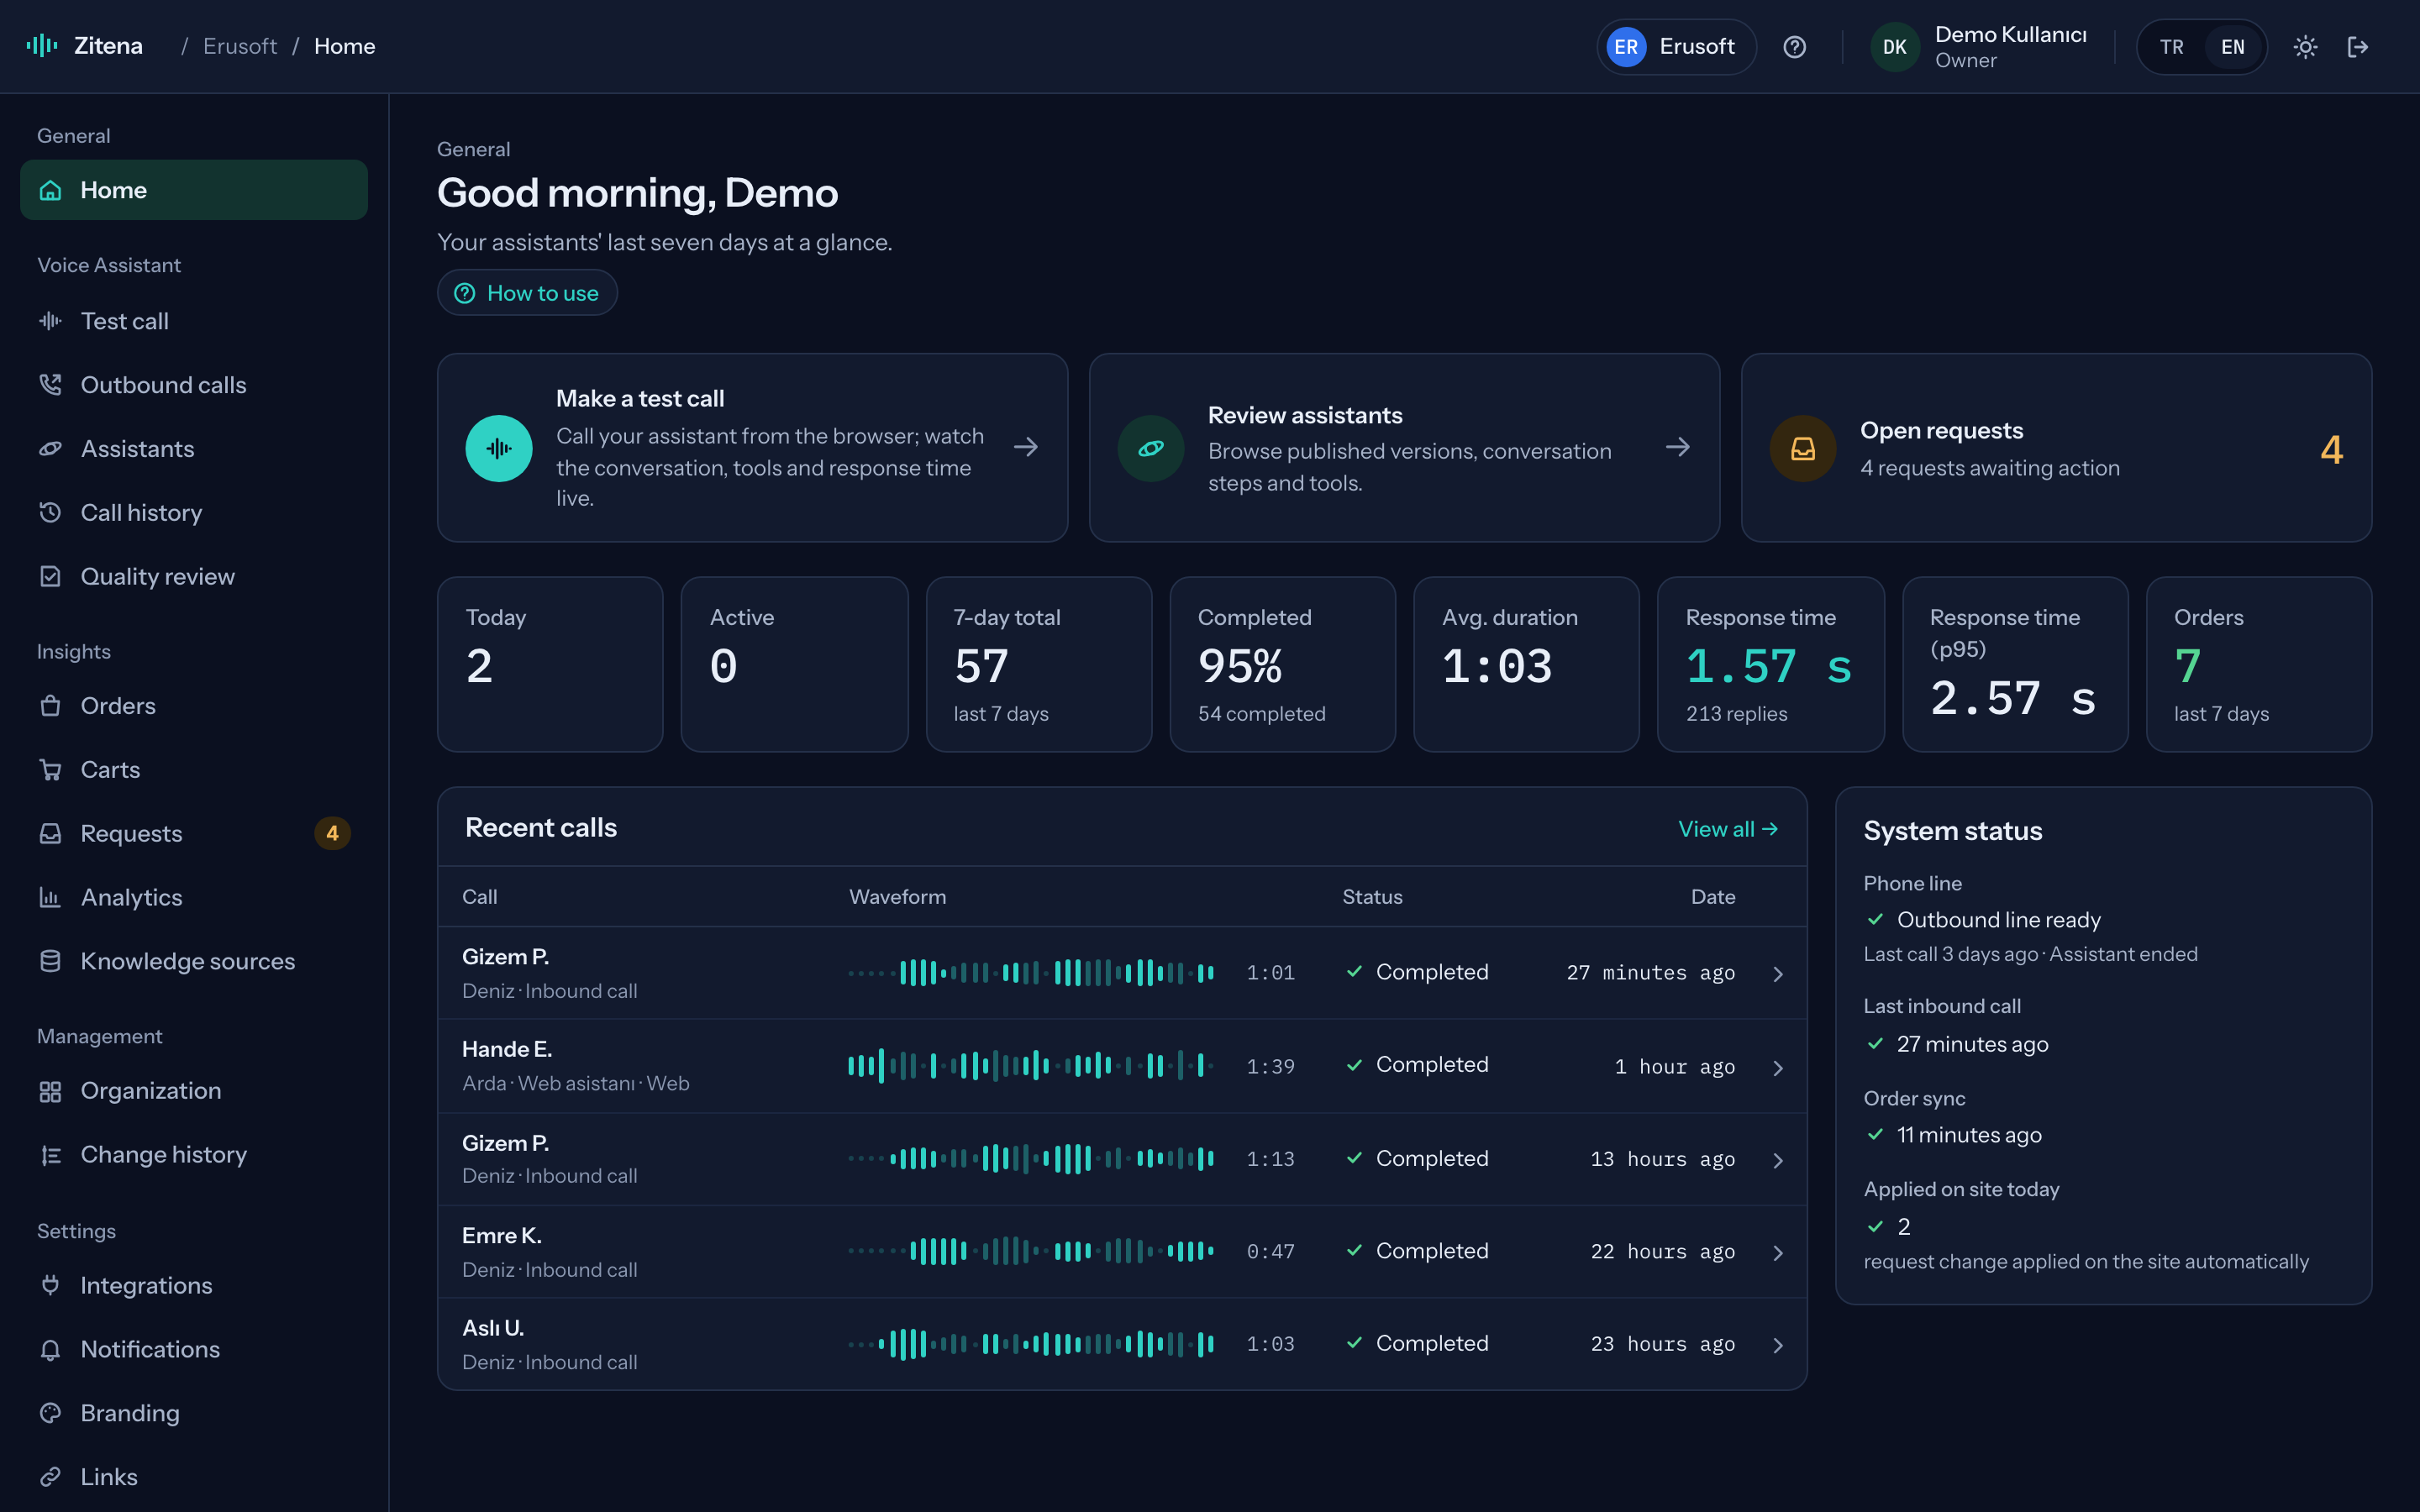Go to Erusoft breadcrumb
Image resolution: width=2420 pixels, height=1512 pixels.
pos(240,46)
